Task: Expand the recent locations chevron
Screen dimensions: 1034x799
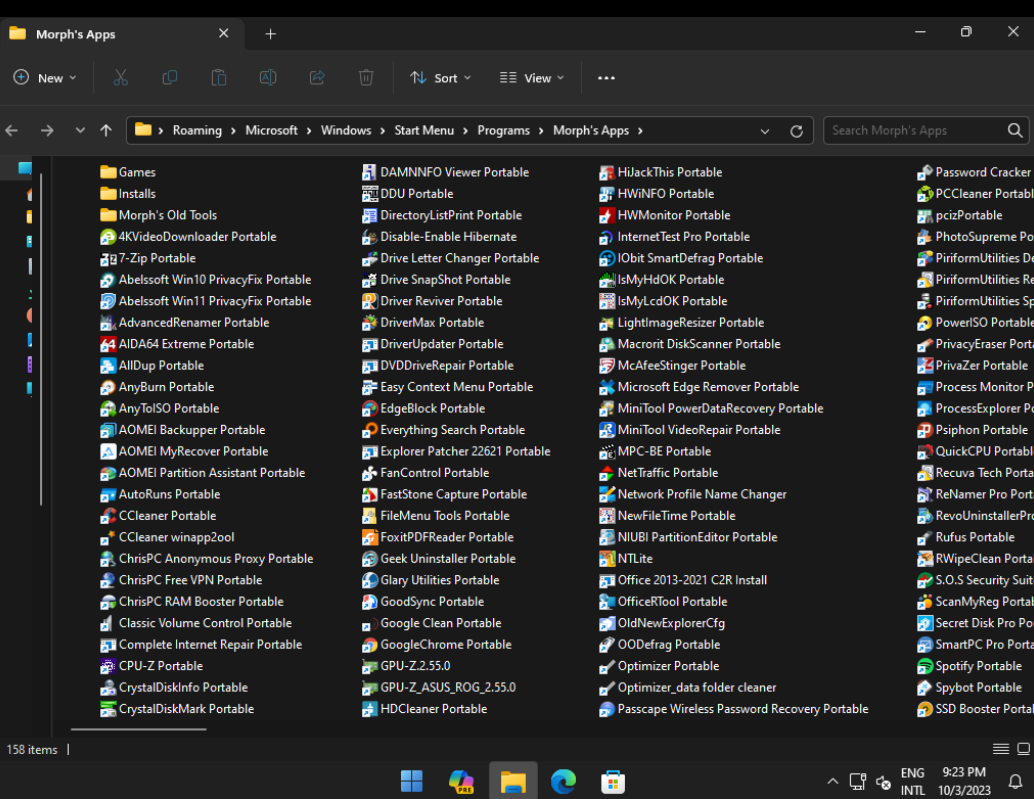Action: click(80, 131)
